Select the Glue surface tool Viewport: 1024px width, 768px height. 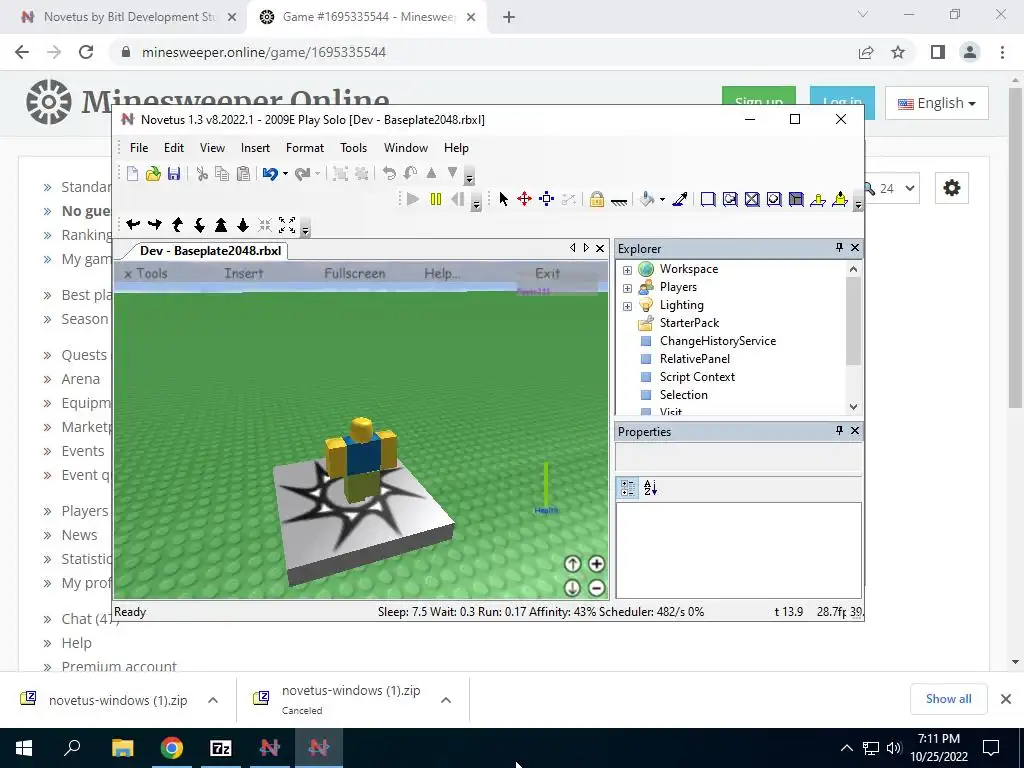click(730, 199)
